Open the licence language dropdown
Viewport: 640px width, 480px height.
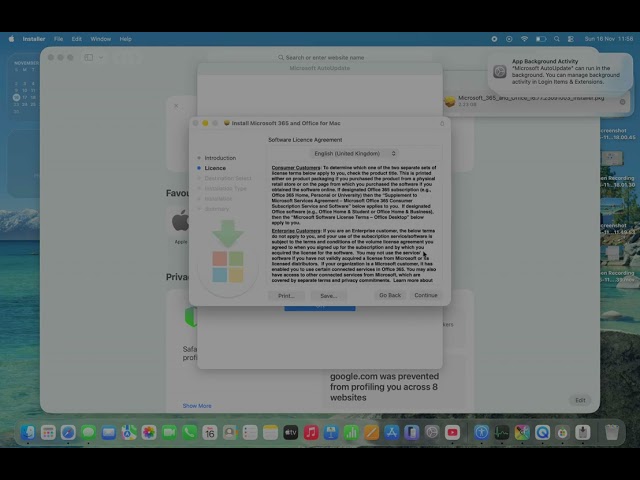coord(354,153)
